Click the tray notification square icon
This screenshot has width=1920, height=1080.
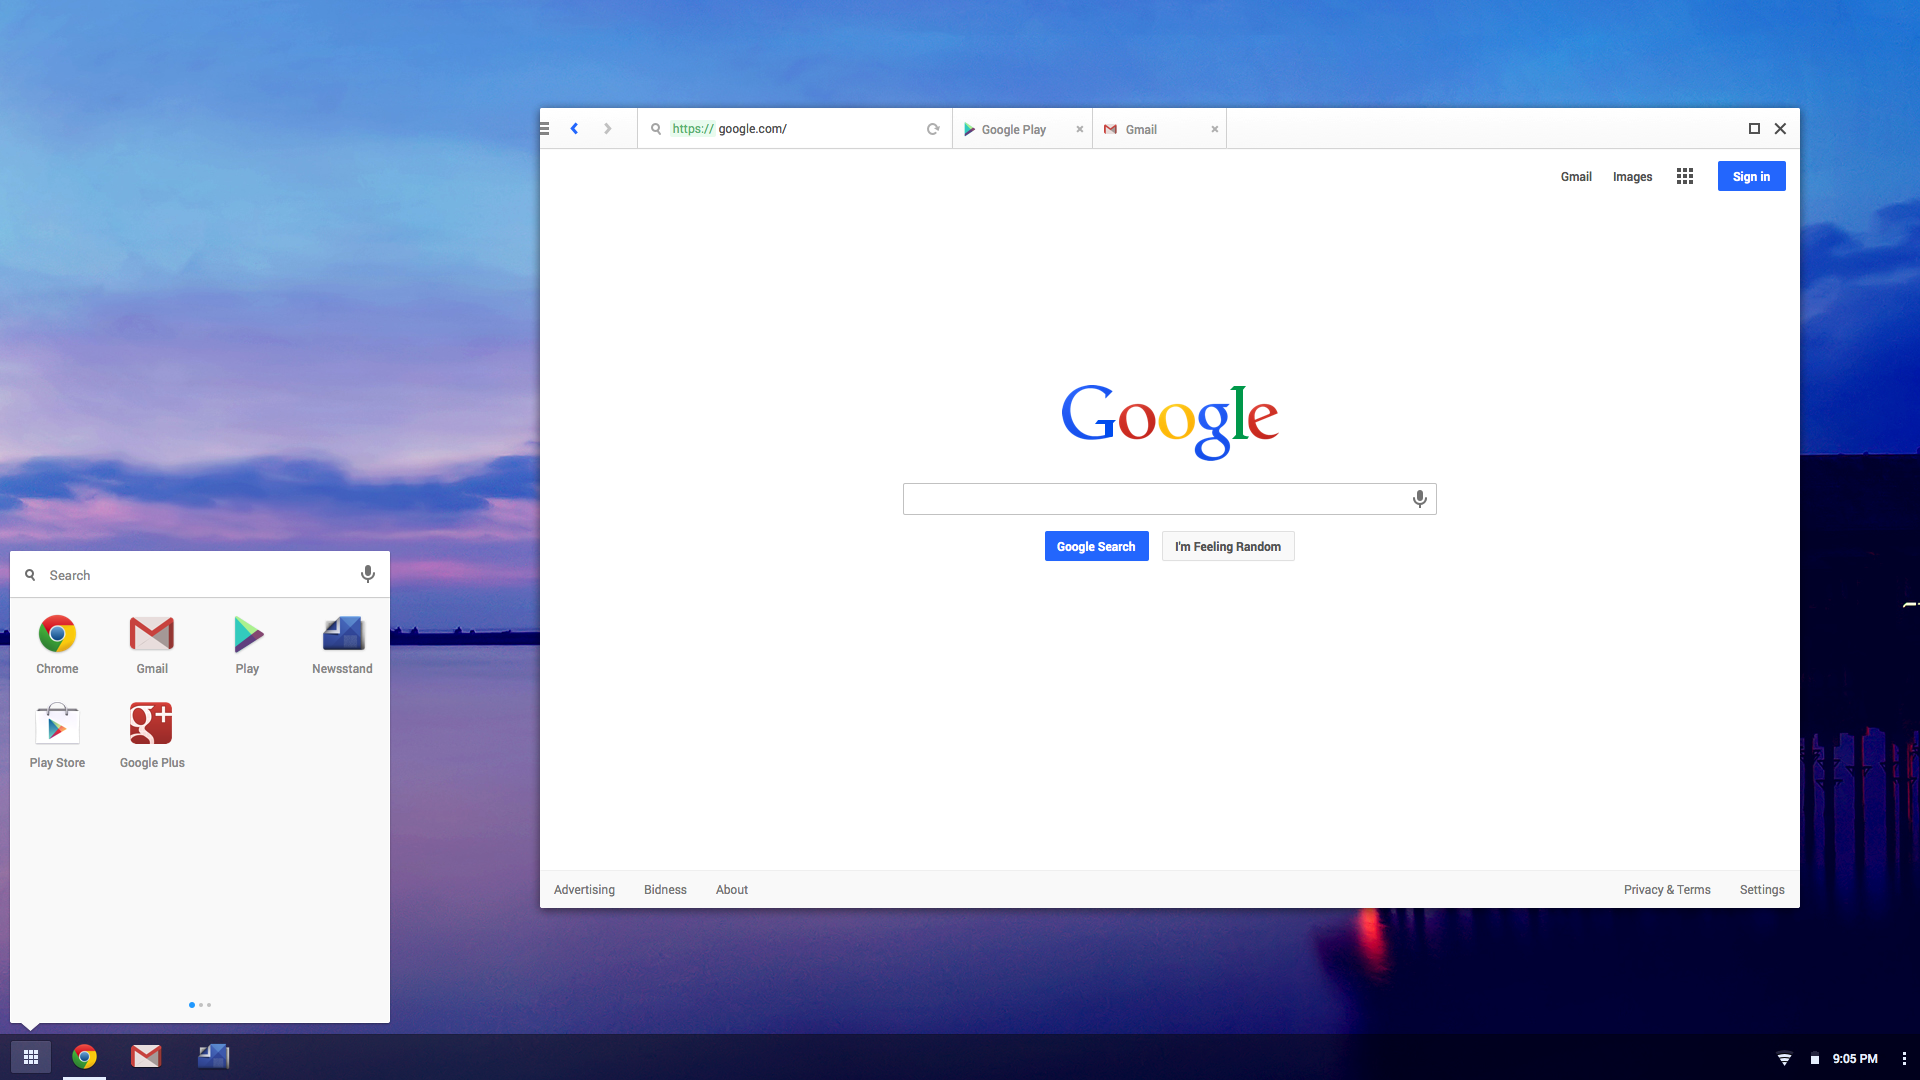pyautogui.click(x=1815, y=1060)
